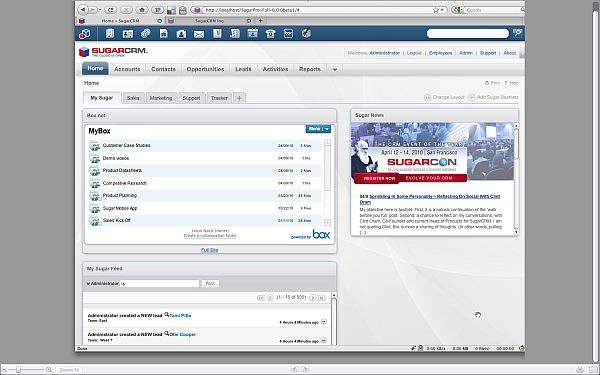Delete the Ollie Cooper feed entry
The height and width of the screenshot is (375, 600).
pos(324,340)
